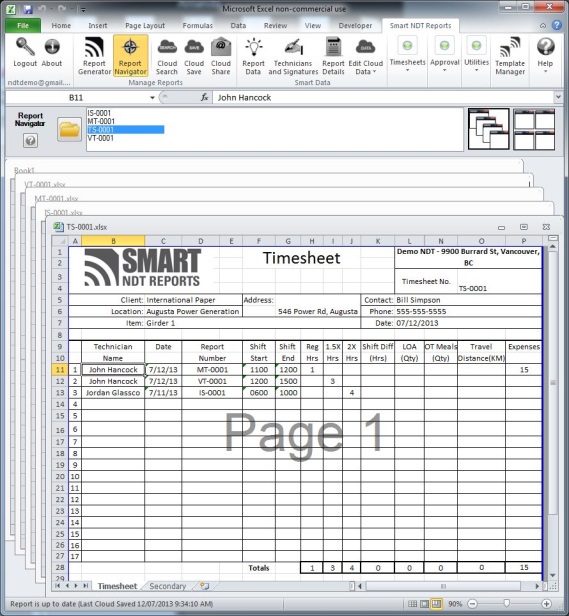Open Cloud Share
This screenshot has width=569, height=616.
(221, 55)
